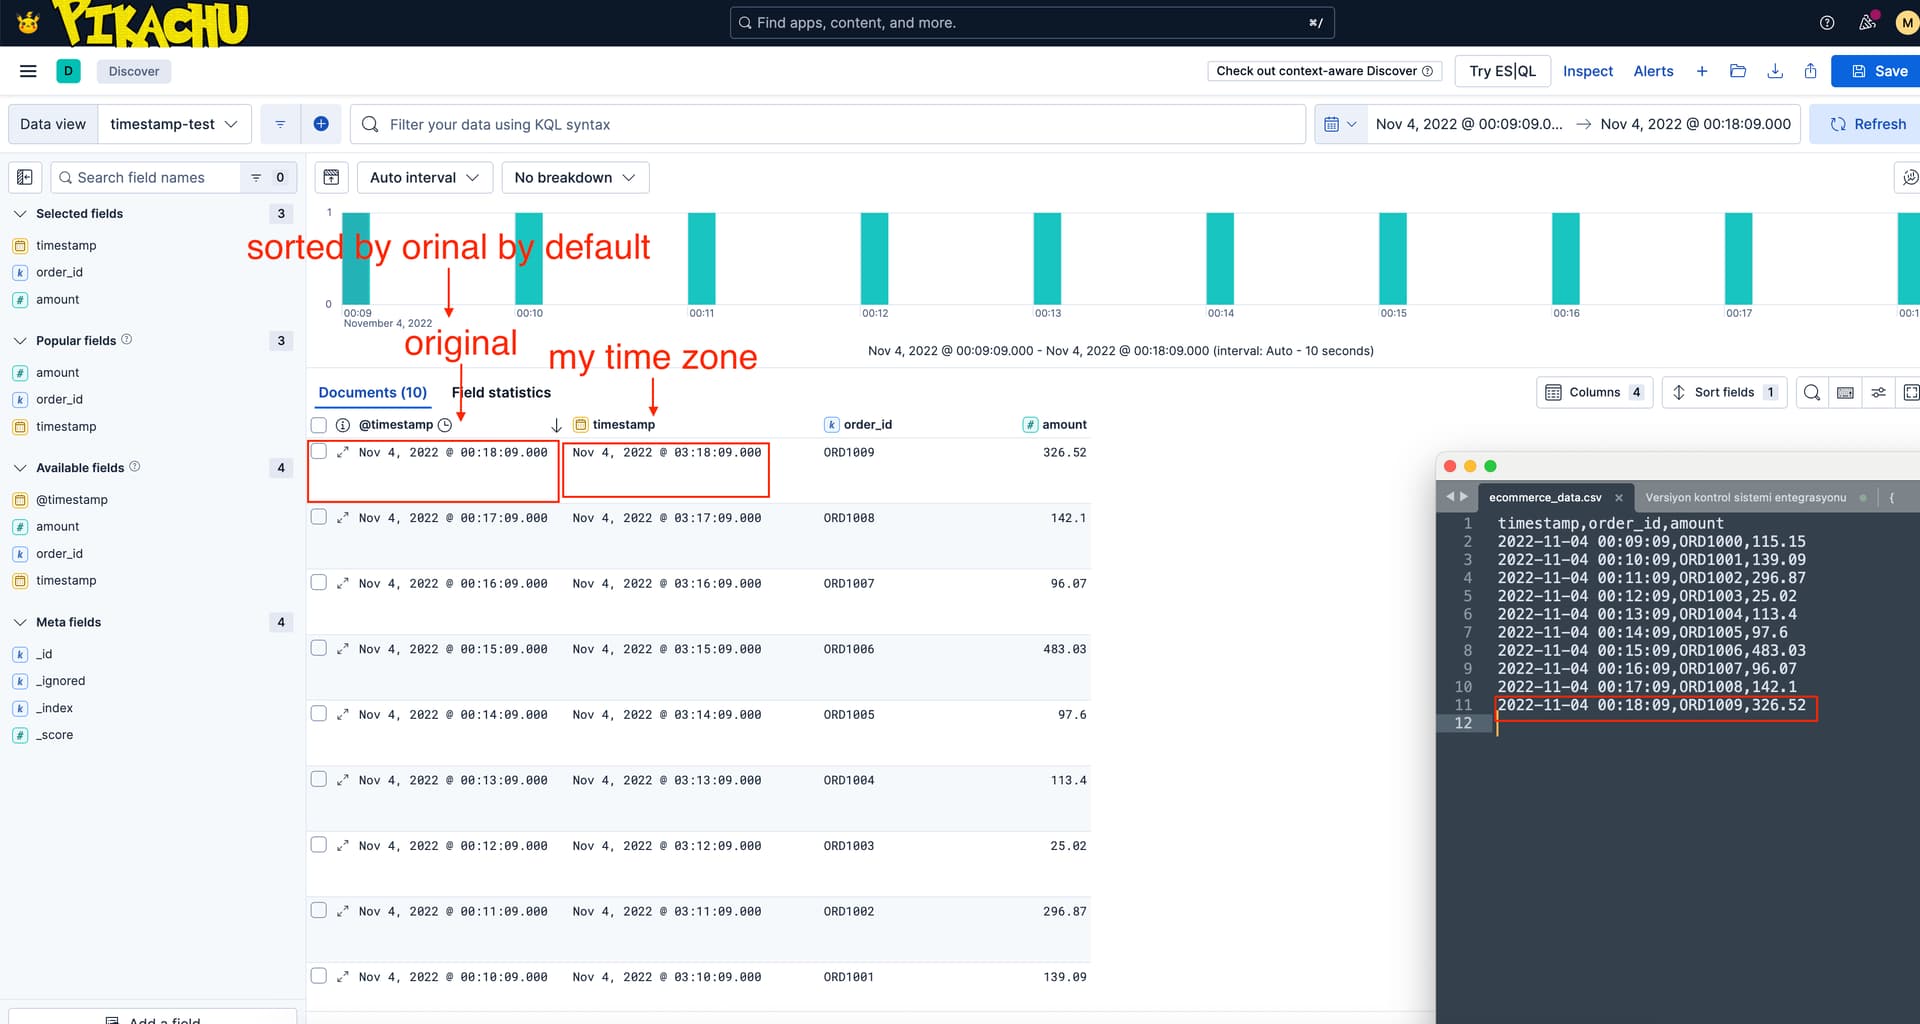Expand the ORD1009 document row
Screen dimensions: 1920x1024
(x=343, y=452)
